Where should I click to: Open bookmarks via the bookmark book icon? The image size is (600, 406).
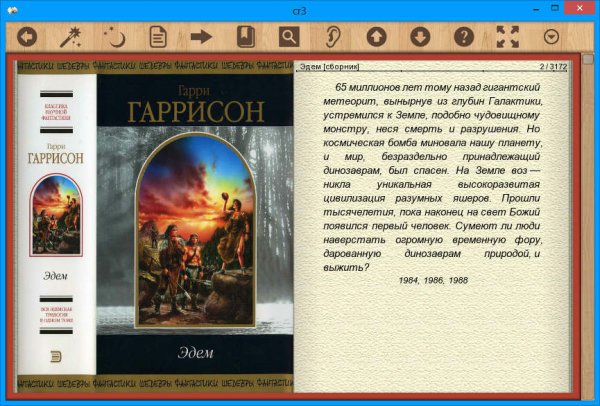coord(246,37)
